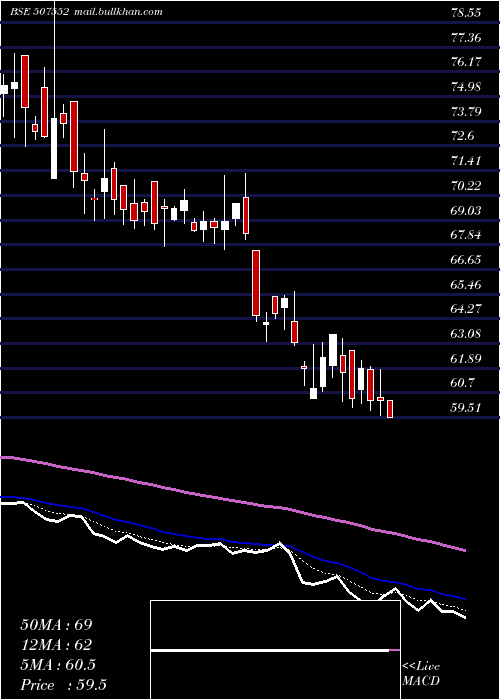Screen dimensions: 500x700
Task: Select the 70.22 price axis label
Action: pyautogui.click(x=466, y=185)
